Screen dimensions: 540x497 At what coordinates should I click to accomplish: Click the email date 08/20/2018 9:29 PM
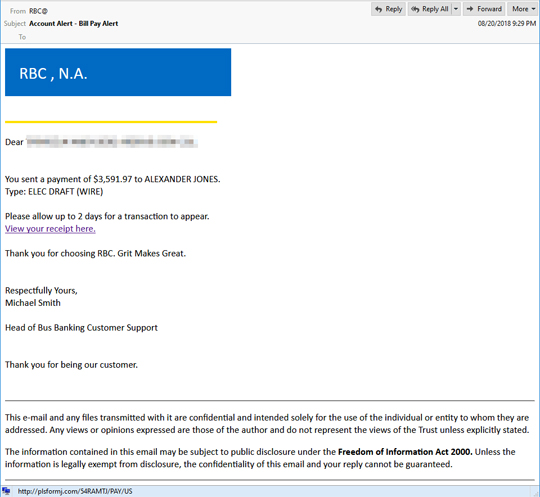click(507, 23)
